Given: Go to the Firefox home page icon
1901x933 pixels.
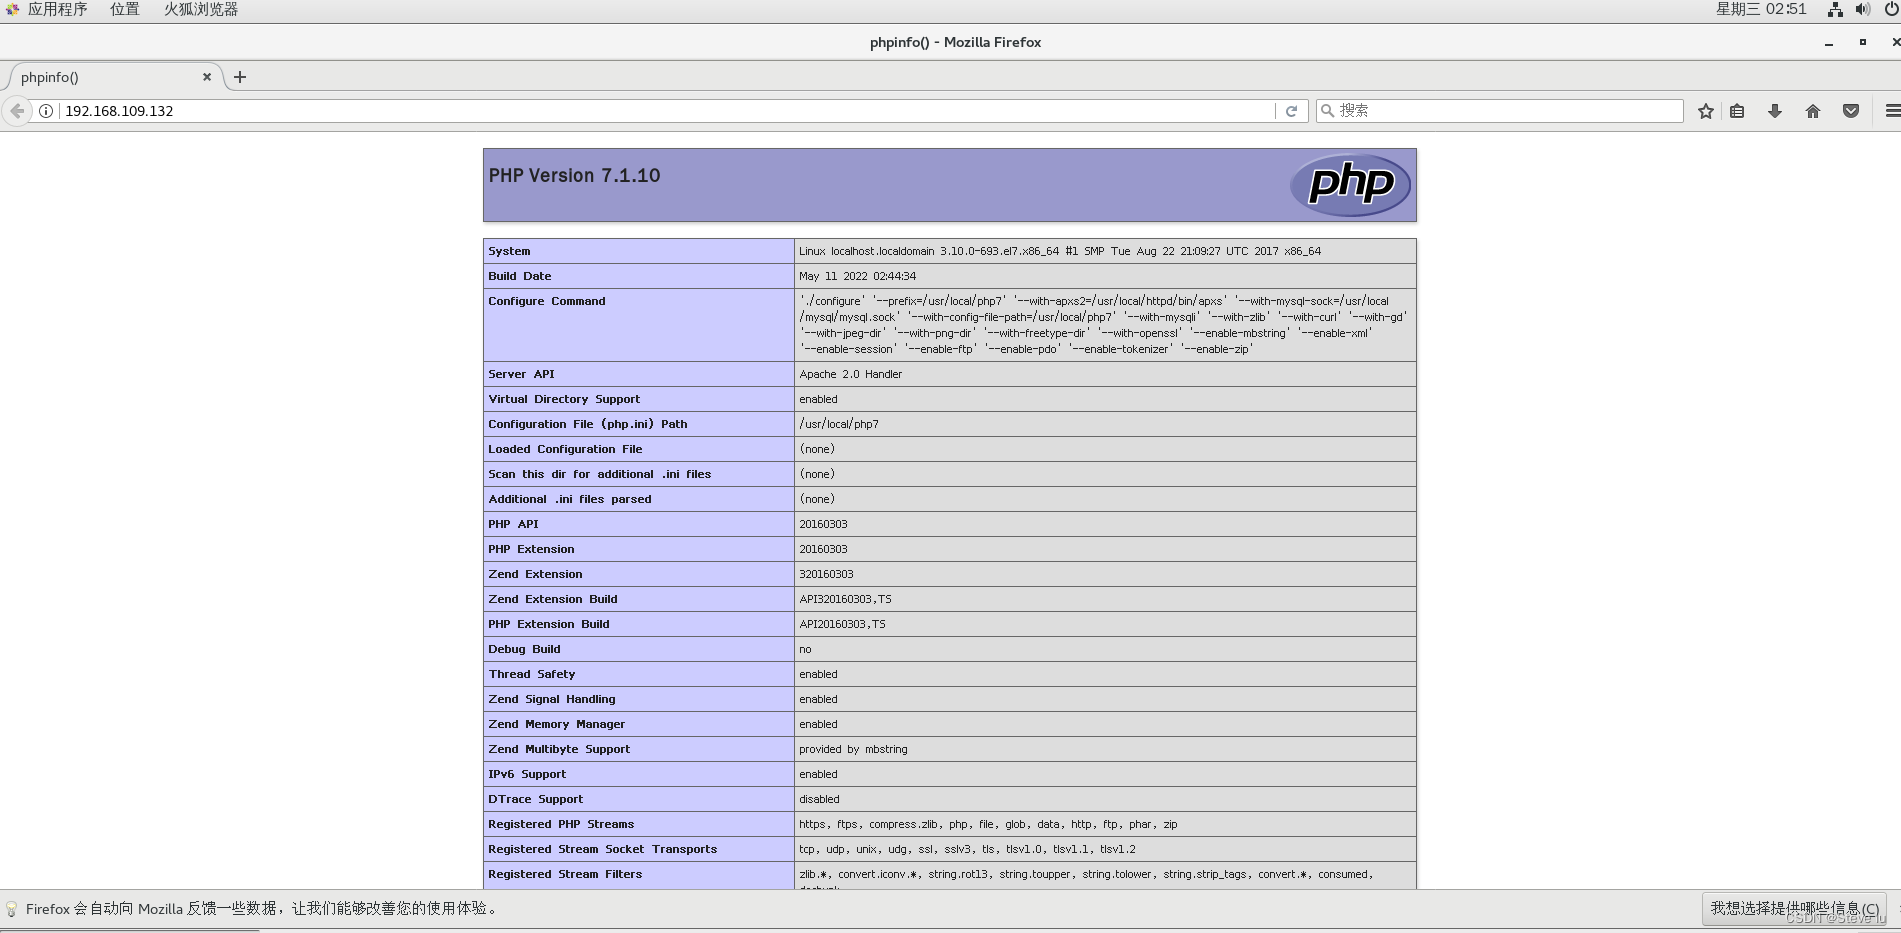Looking at the screenshot, I should click(x=1813, y=111).
